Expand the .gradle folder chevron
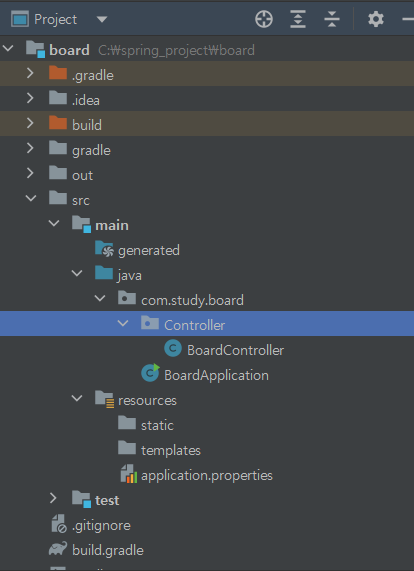Viewport: 414px width, 571px height. coord(30,73)
